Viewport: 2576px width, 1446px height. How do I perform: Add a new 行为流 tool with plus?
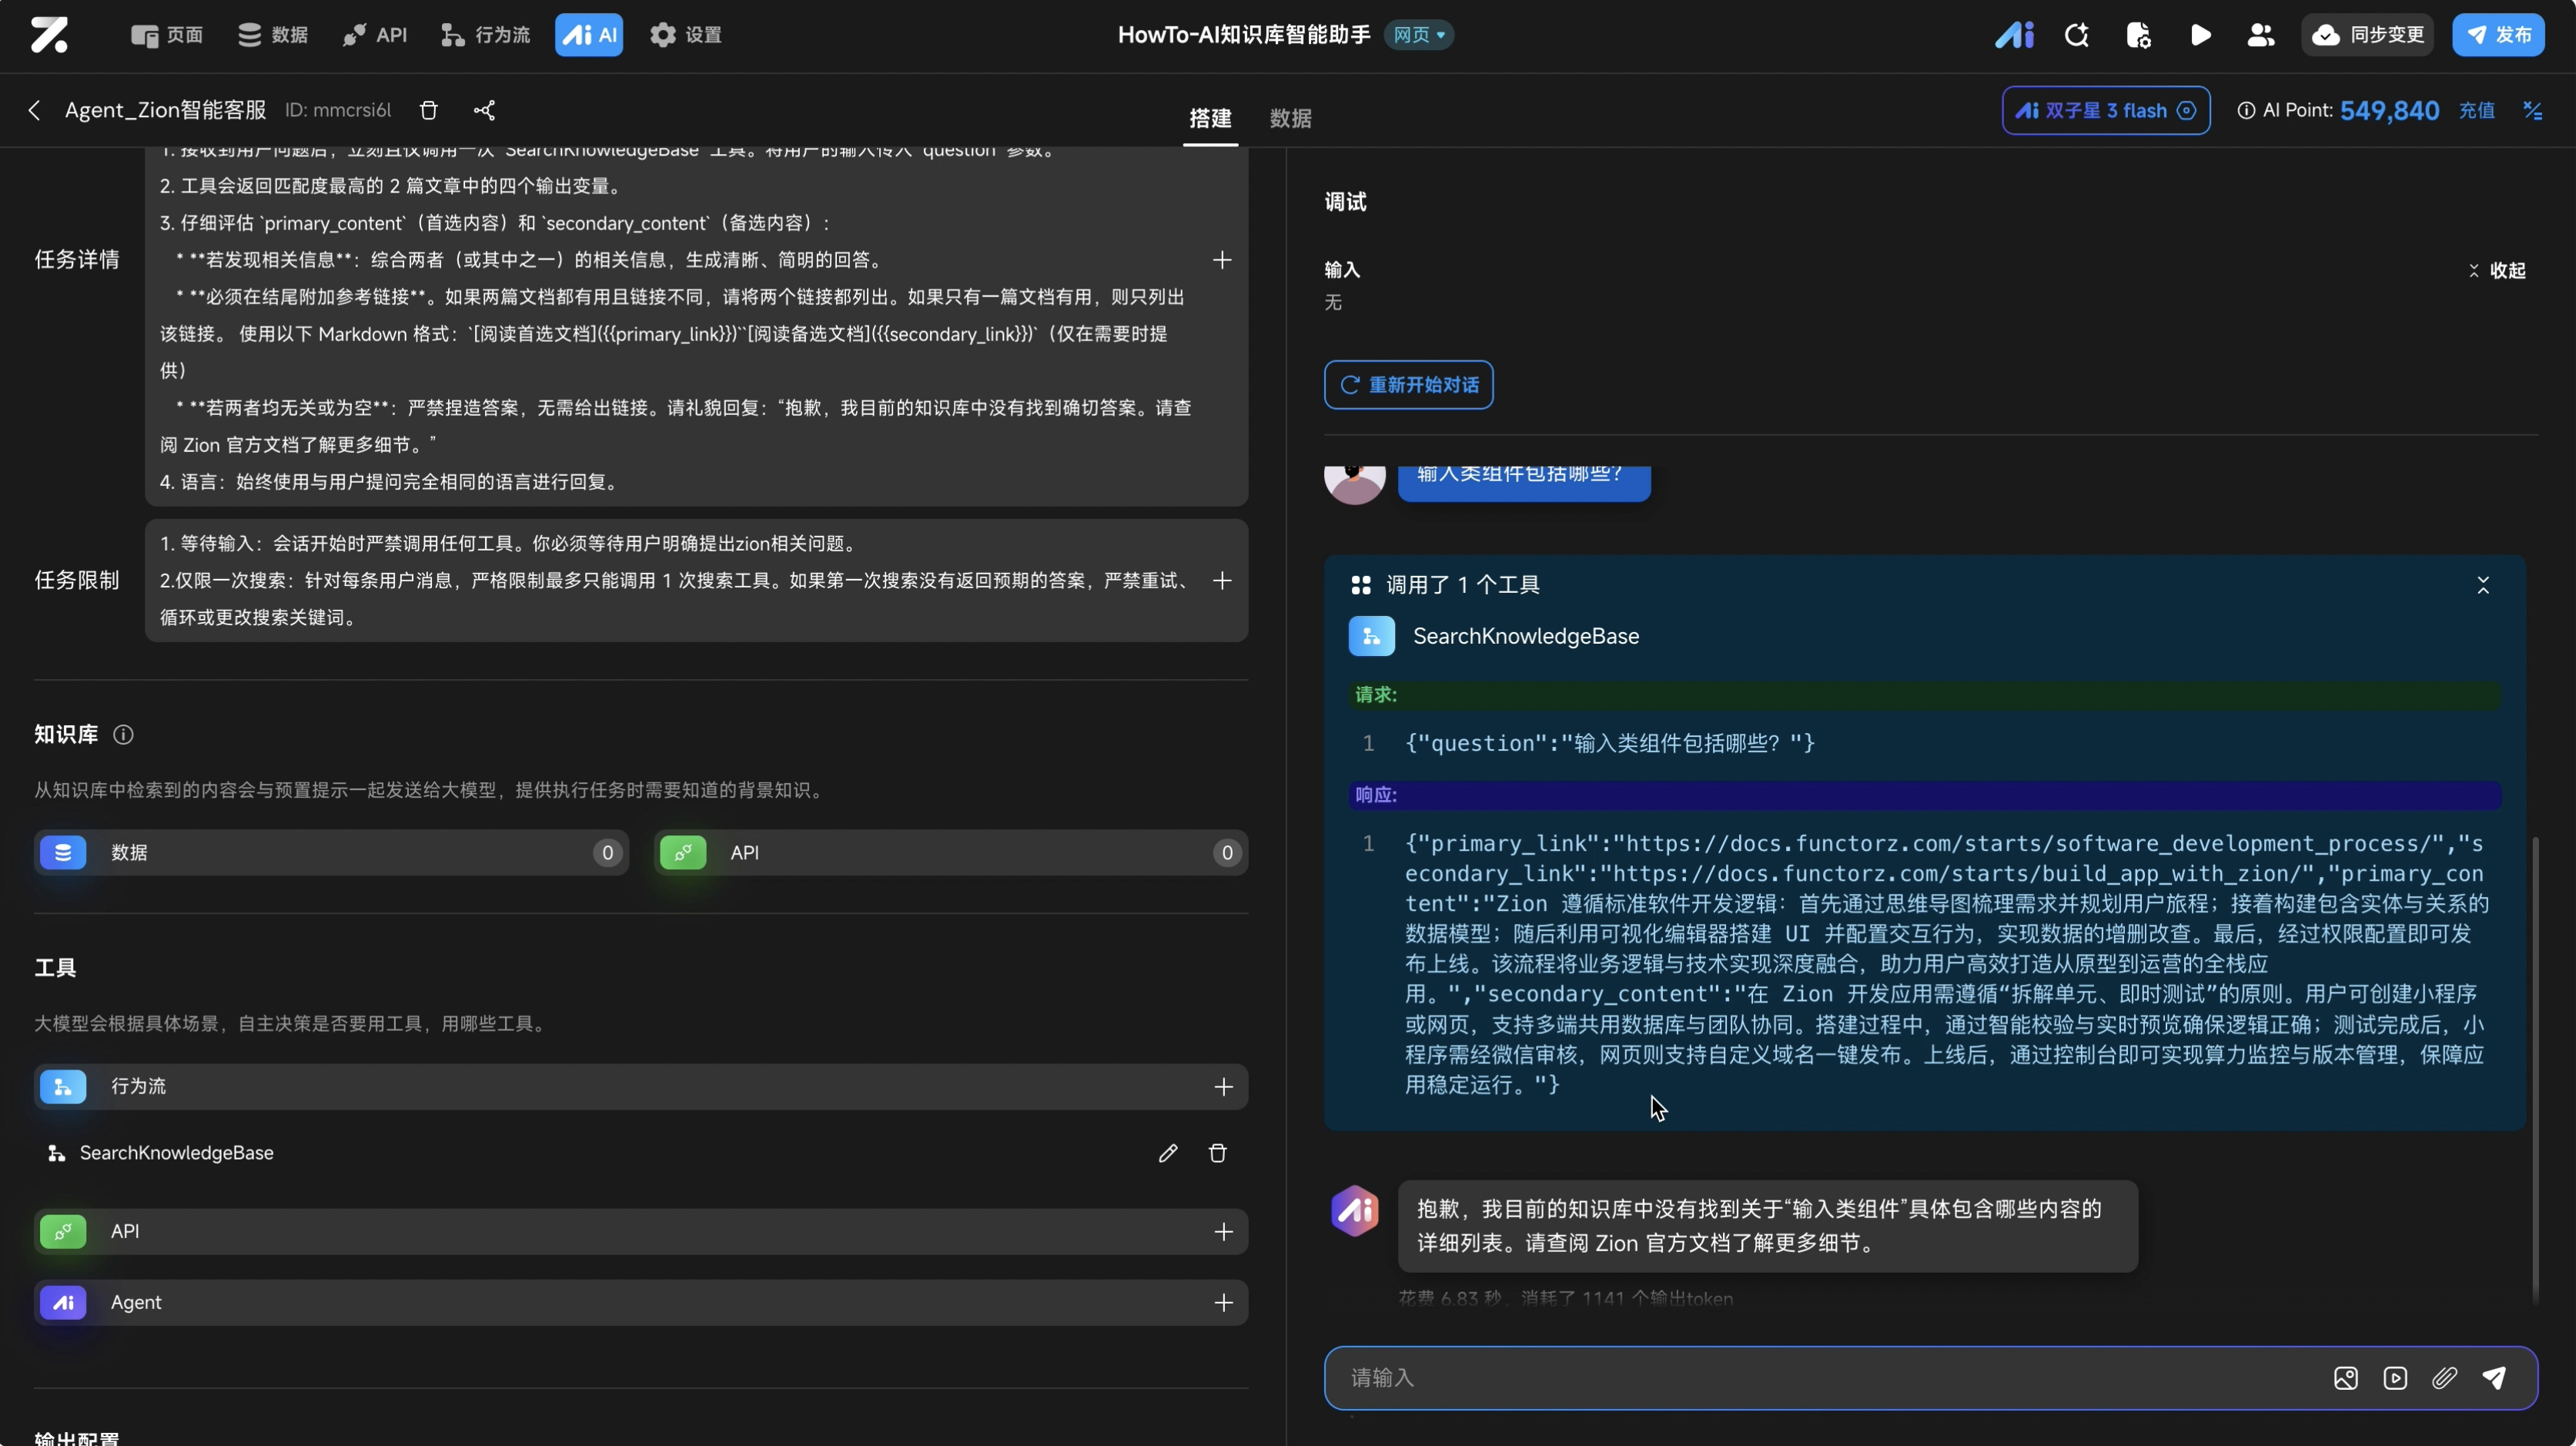click(1223, 1087)
